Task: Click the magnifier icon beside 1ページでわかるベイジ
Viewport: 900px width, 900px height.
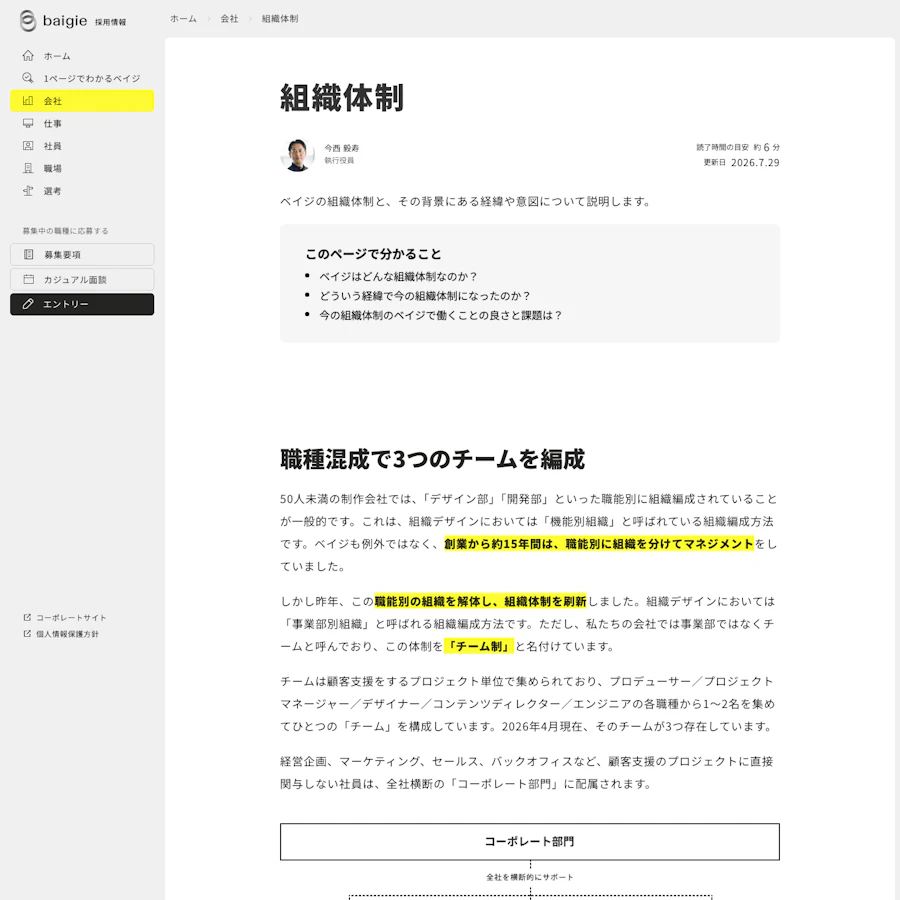Action: [x=28, y=78]
